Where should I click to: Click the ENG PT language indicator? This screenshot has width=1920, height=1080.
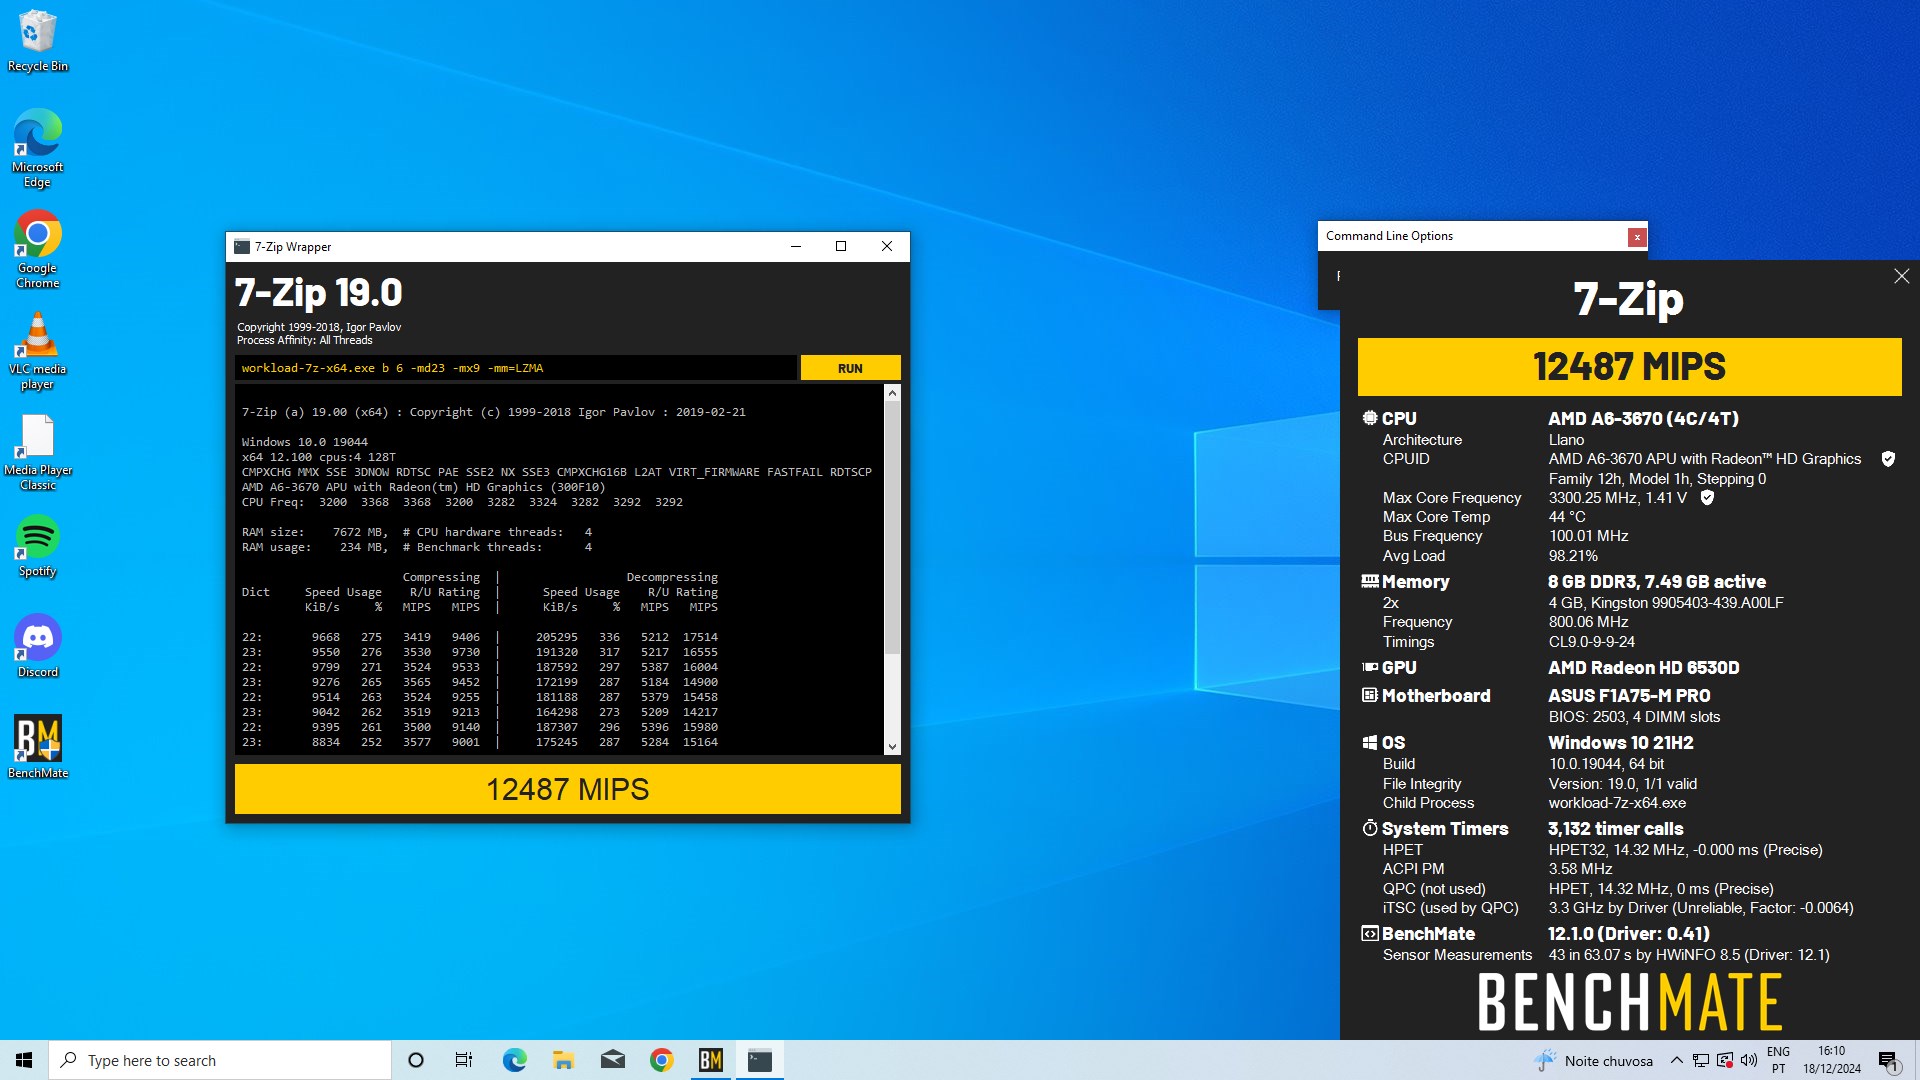(1778, 1060)
